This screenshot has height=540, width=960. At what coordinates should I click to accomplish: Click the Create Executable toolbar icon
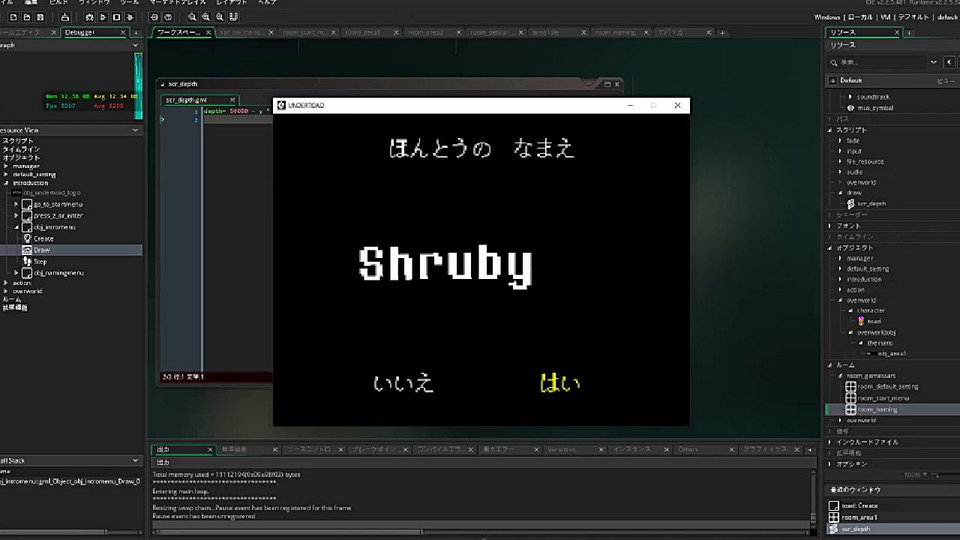coord(65,17)
